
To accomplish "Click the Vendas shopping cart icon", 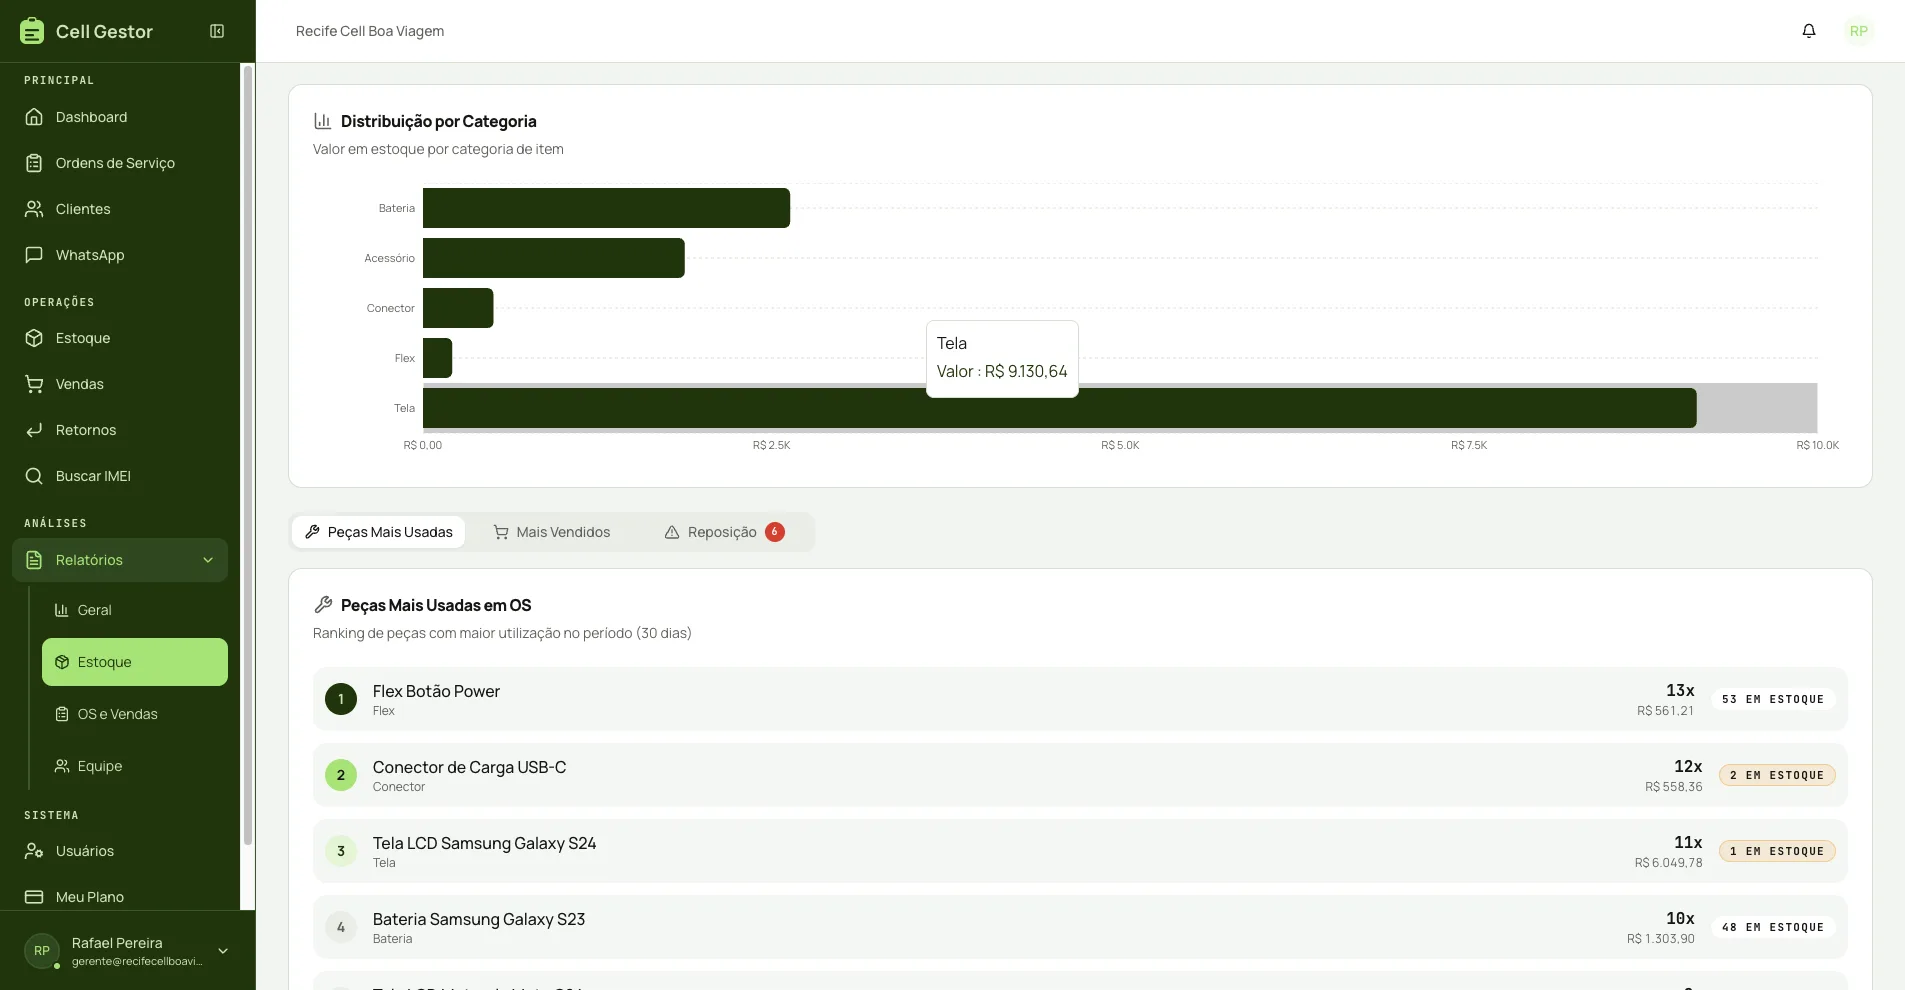I will pyautogui.click(x=34, y=384).
